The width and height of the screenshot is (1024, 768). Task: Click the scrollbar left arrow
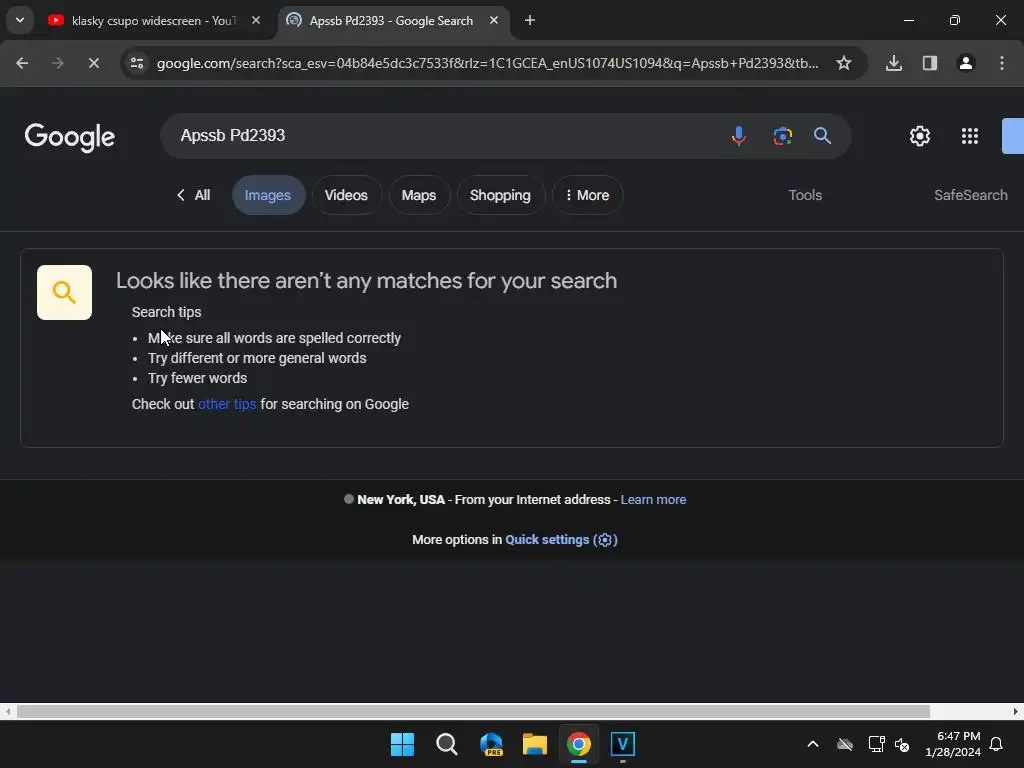tap(8, 711)
